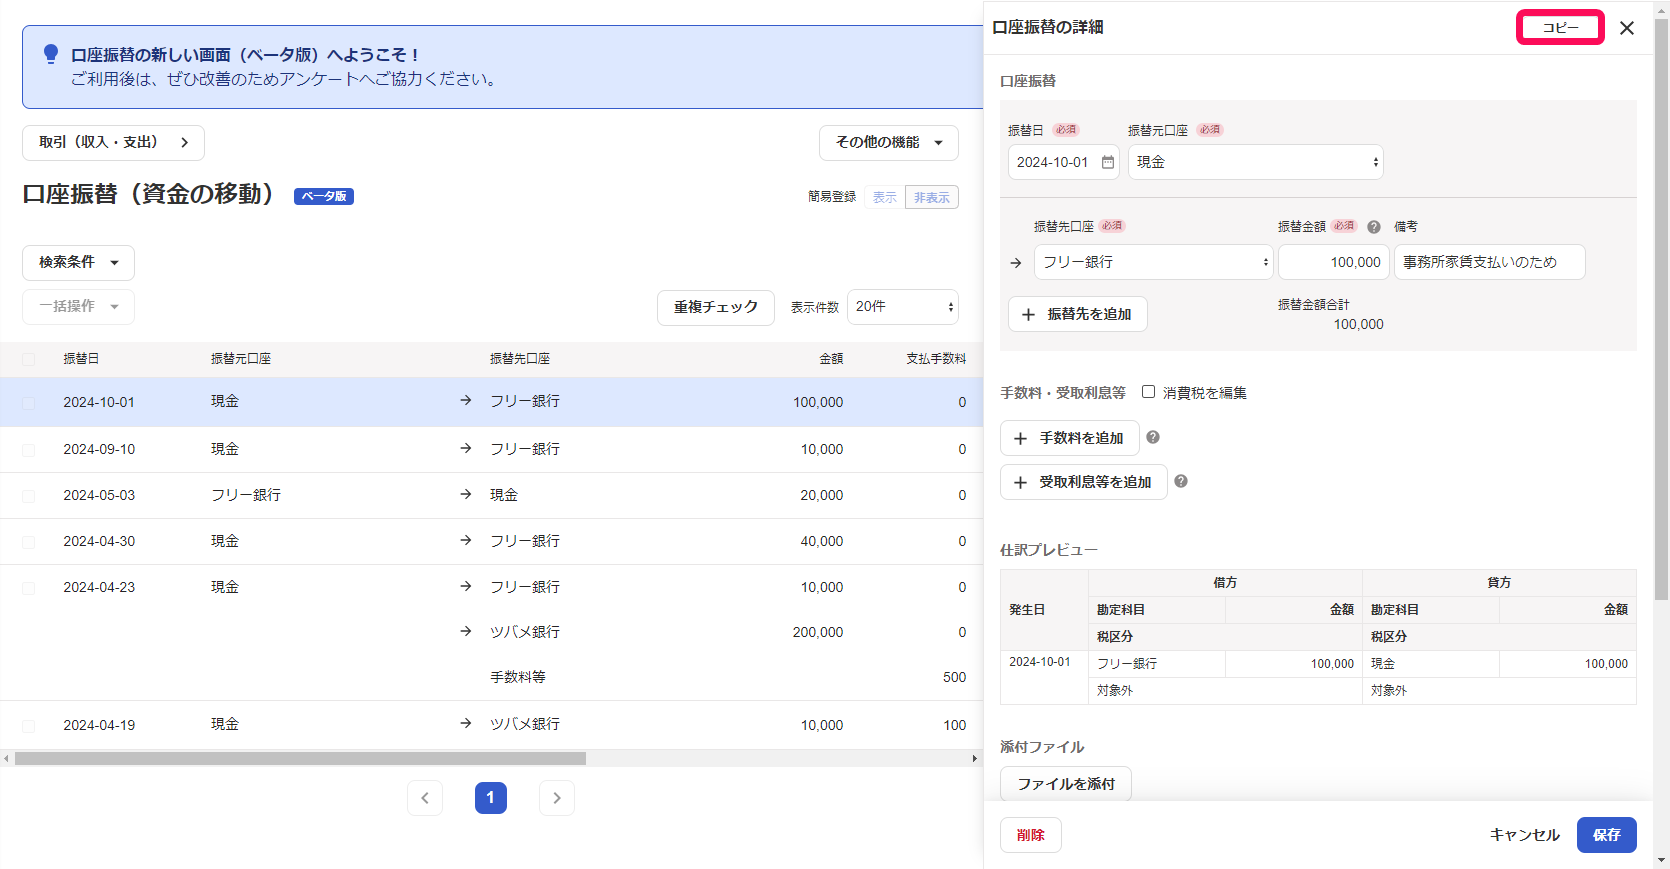Toggle the select-all checkbox in table header
The image size is (1670, 869).
[28, 359]
